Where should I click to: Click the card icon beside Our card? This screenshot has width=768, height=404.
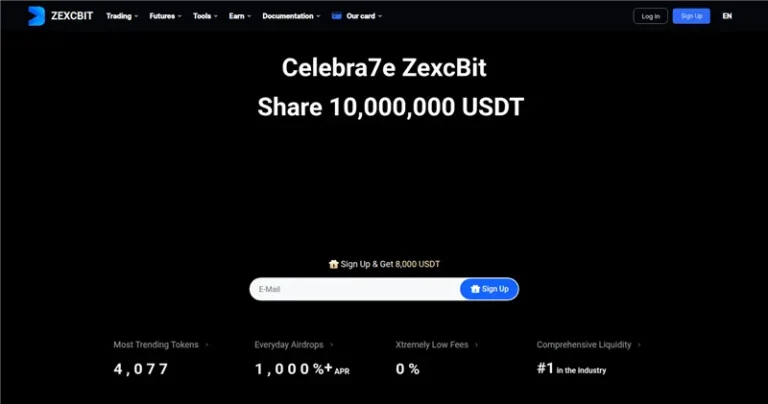336,16
